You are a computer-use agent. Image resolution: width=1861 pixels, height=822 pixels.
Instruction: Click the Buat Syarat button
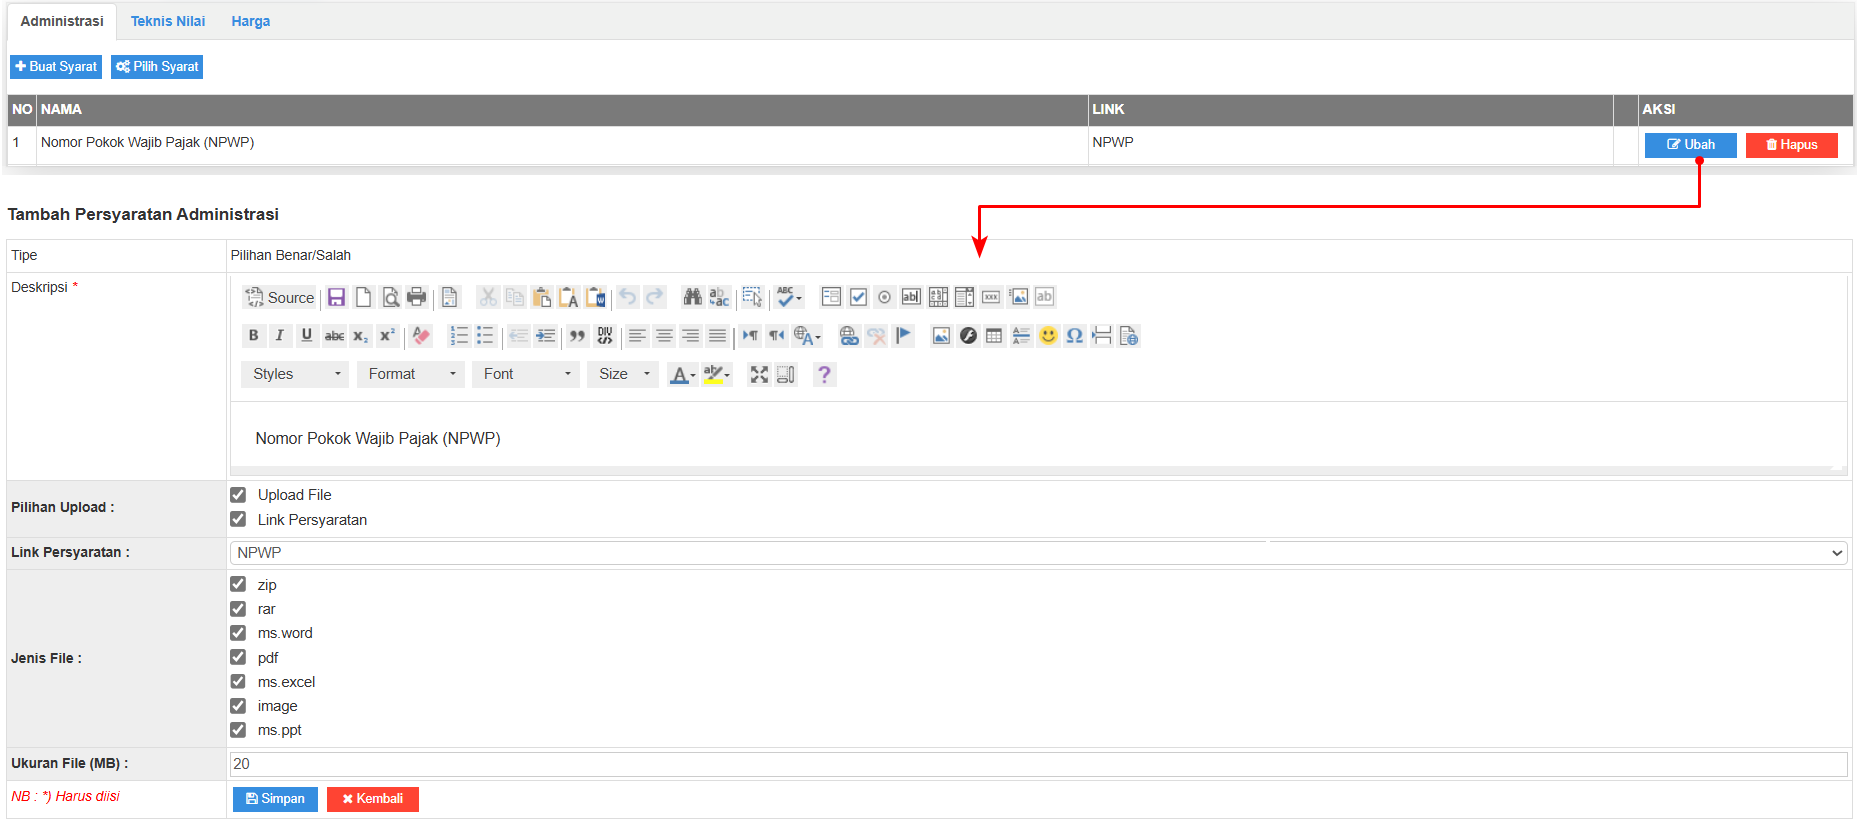click(56, 67)
